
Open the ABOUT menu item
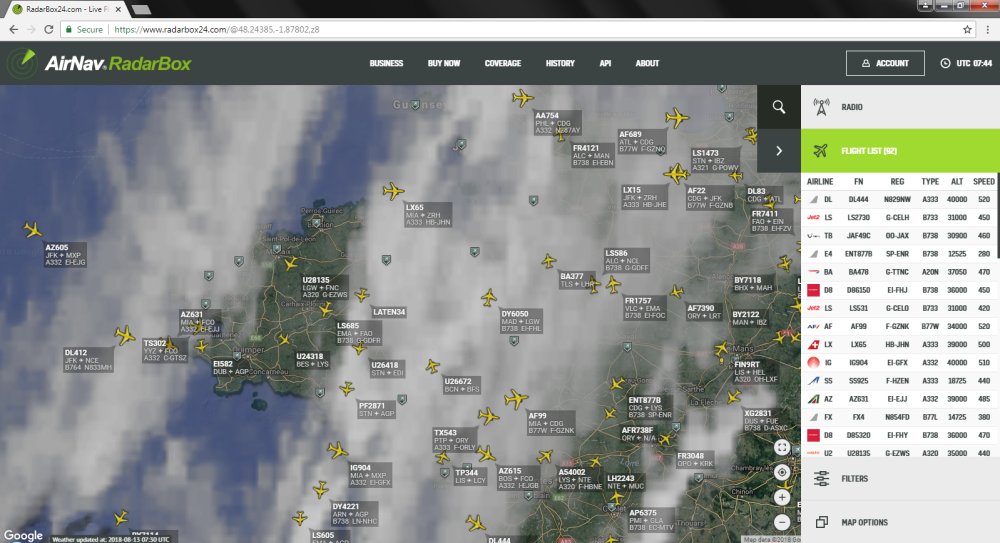pos(647,63)
